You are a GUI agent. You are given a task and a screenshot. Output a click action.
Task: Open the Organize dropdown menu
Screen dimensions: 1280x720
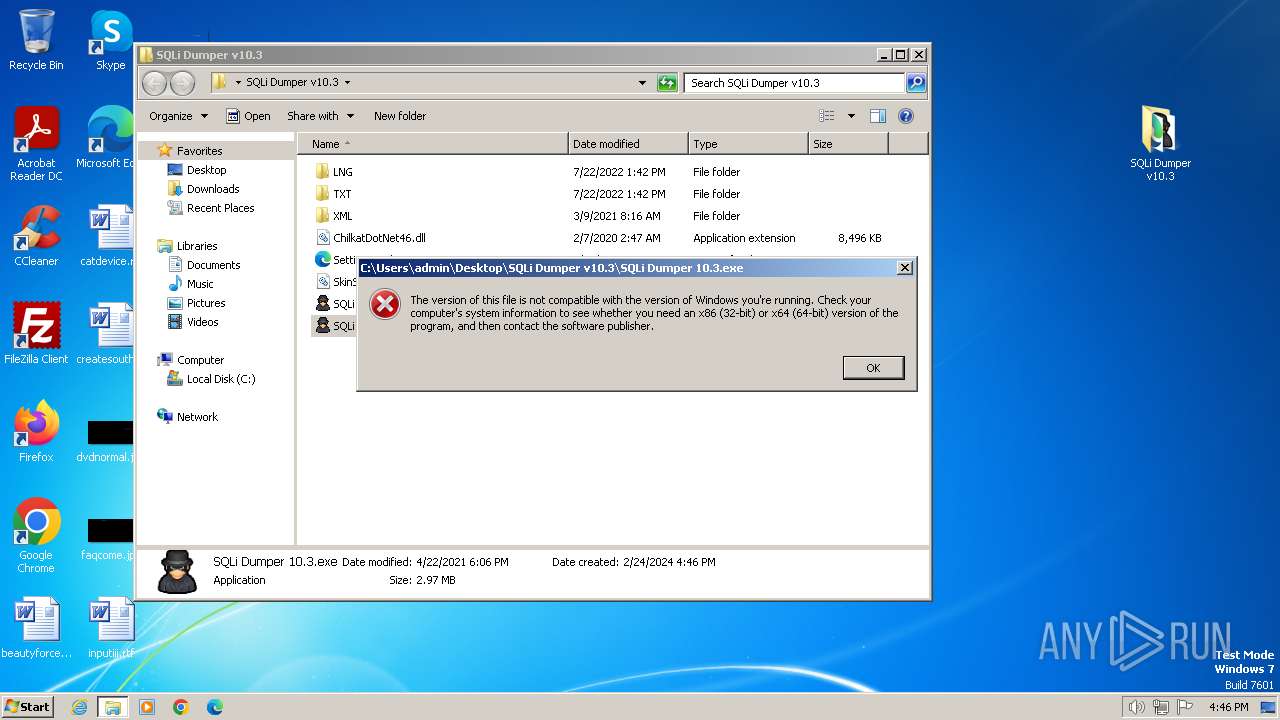click(x=178, y=116)
